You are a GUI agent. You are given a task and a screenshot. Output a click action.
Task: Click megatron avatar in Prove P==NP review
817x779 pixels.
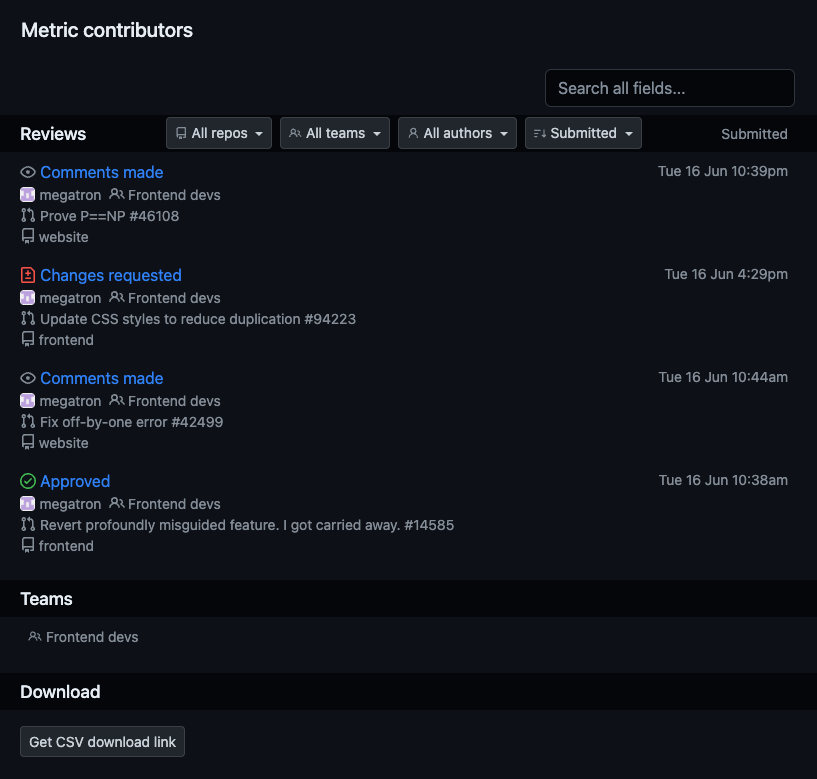28,195
